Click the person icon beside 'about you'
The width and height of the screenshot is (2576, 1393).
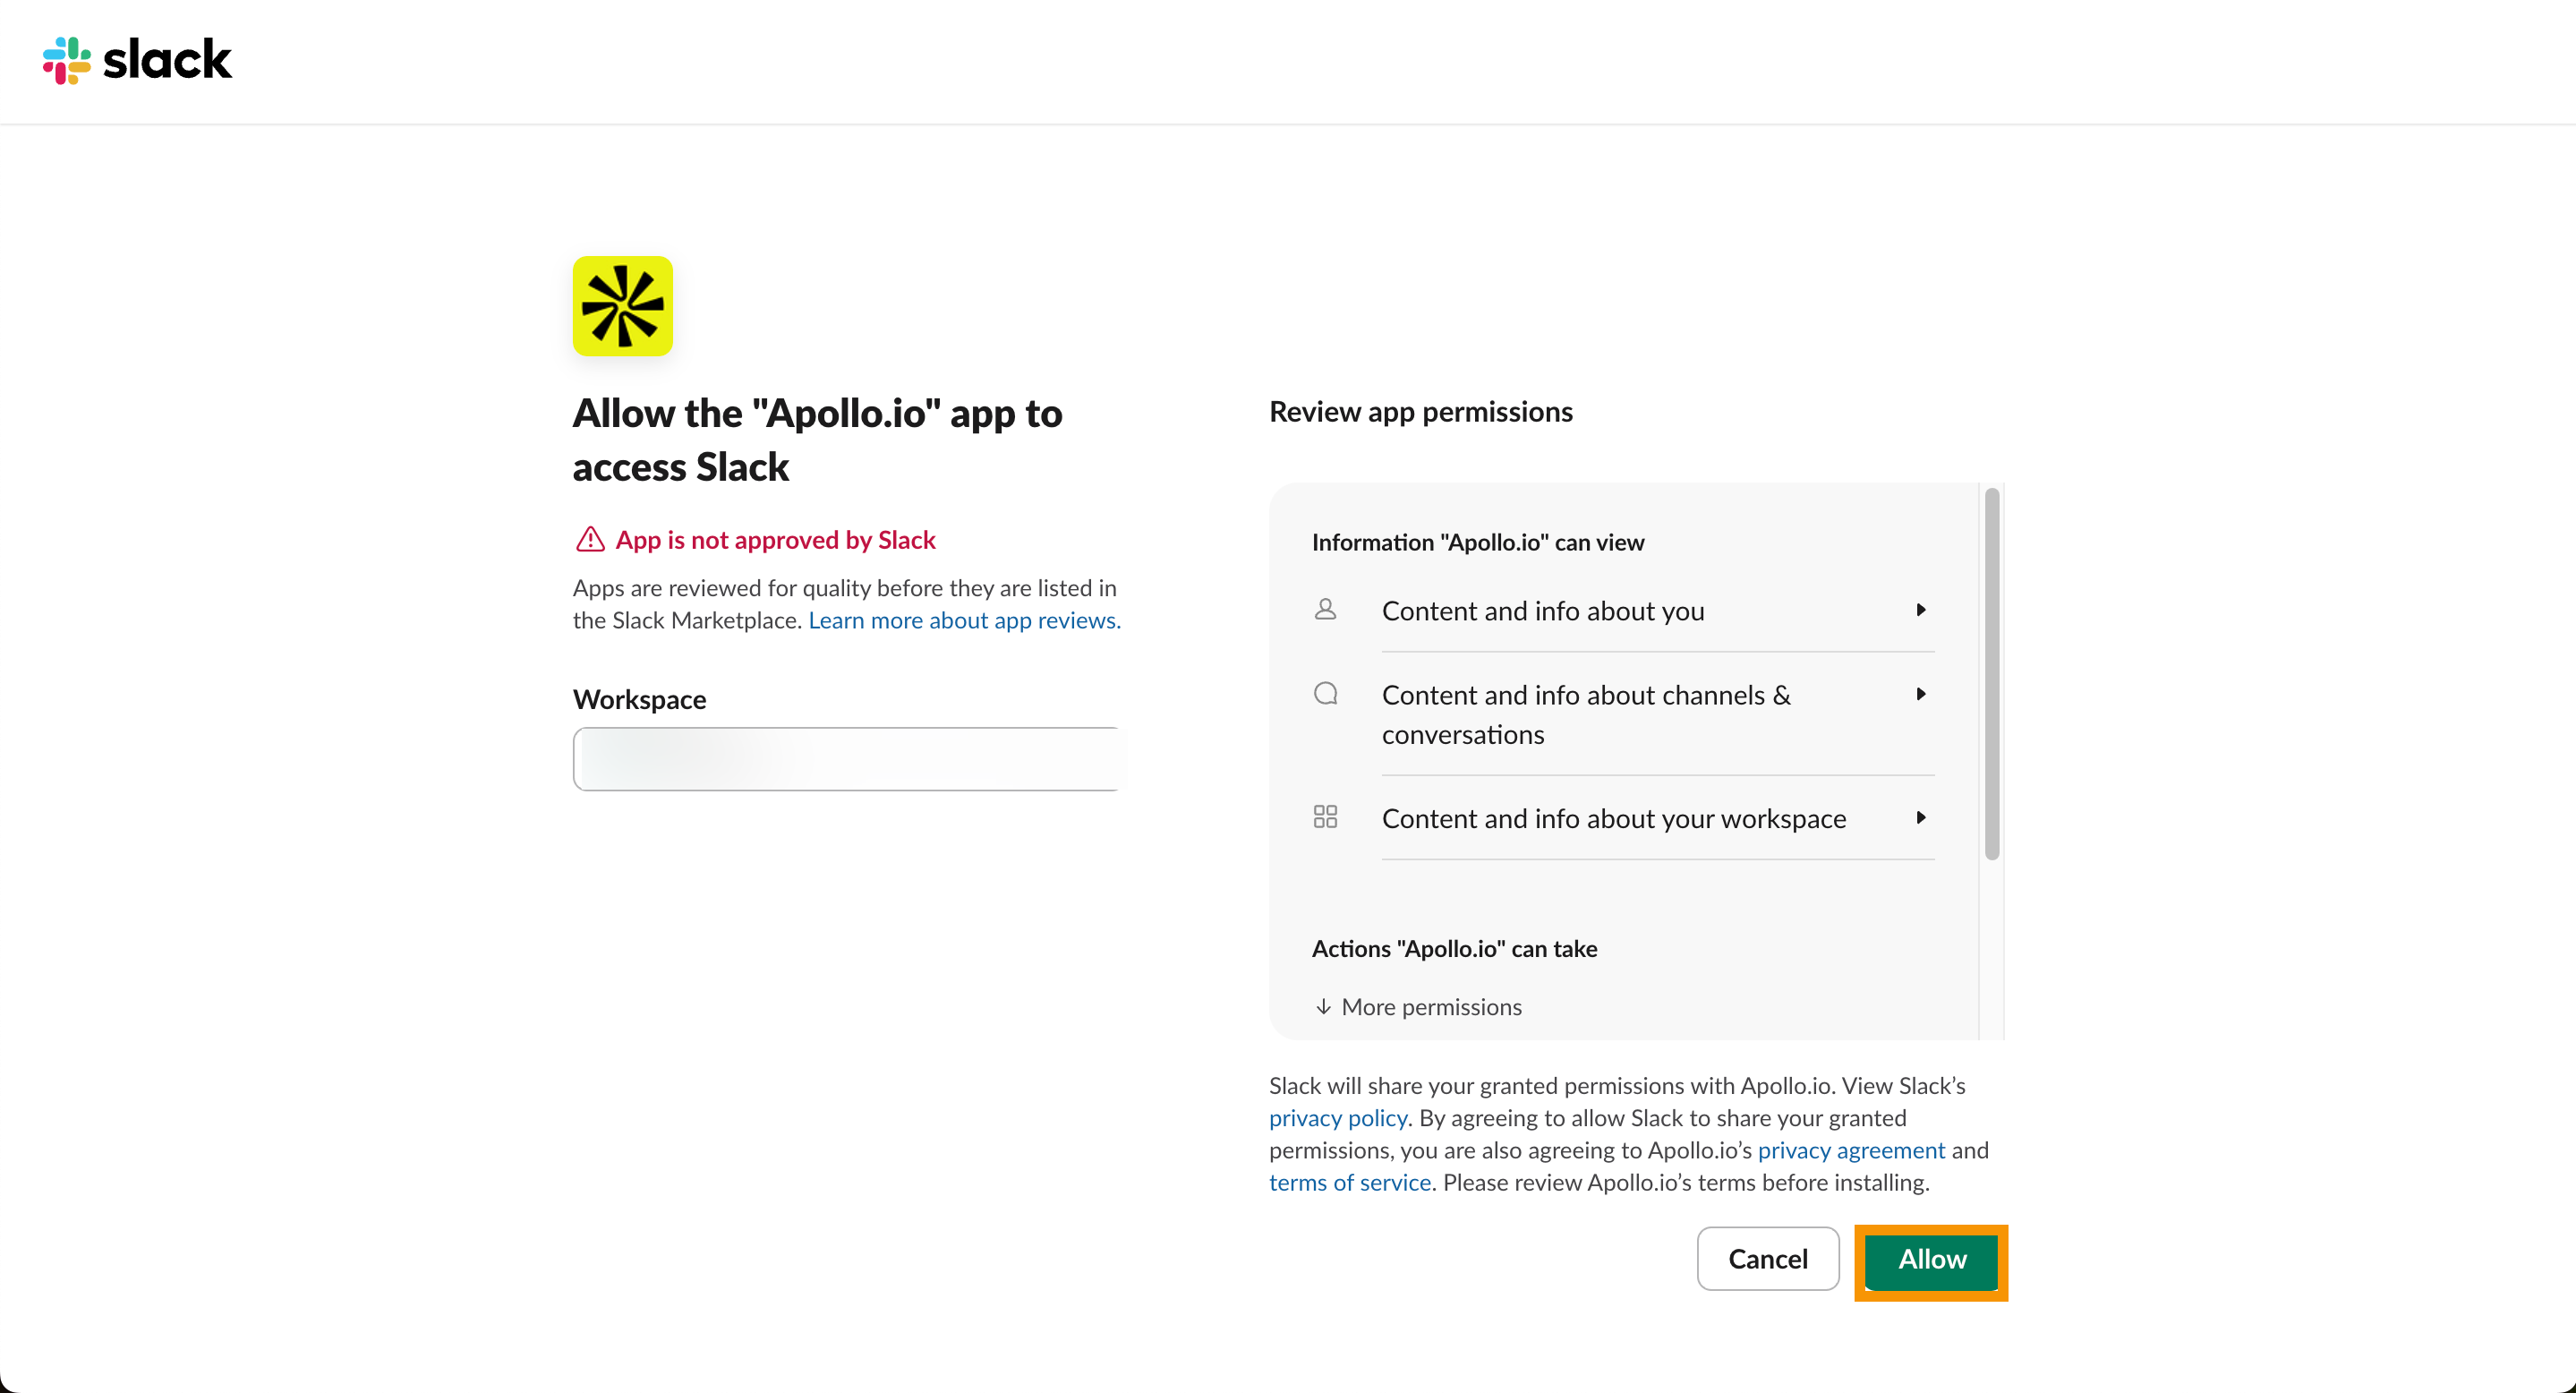point(1325,610)
